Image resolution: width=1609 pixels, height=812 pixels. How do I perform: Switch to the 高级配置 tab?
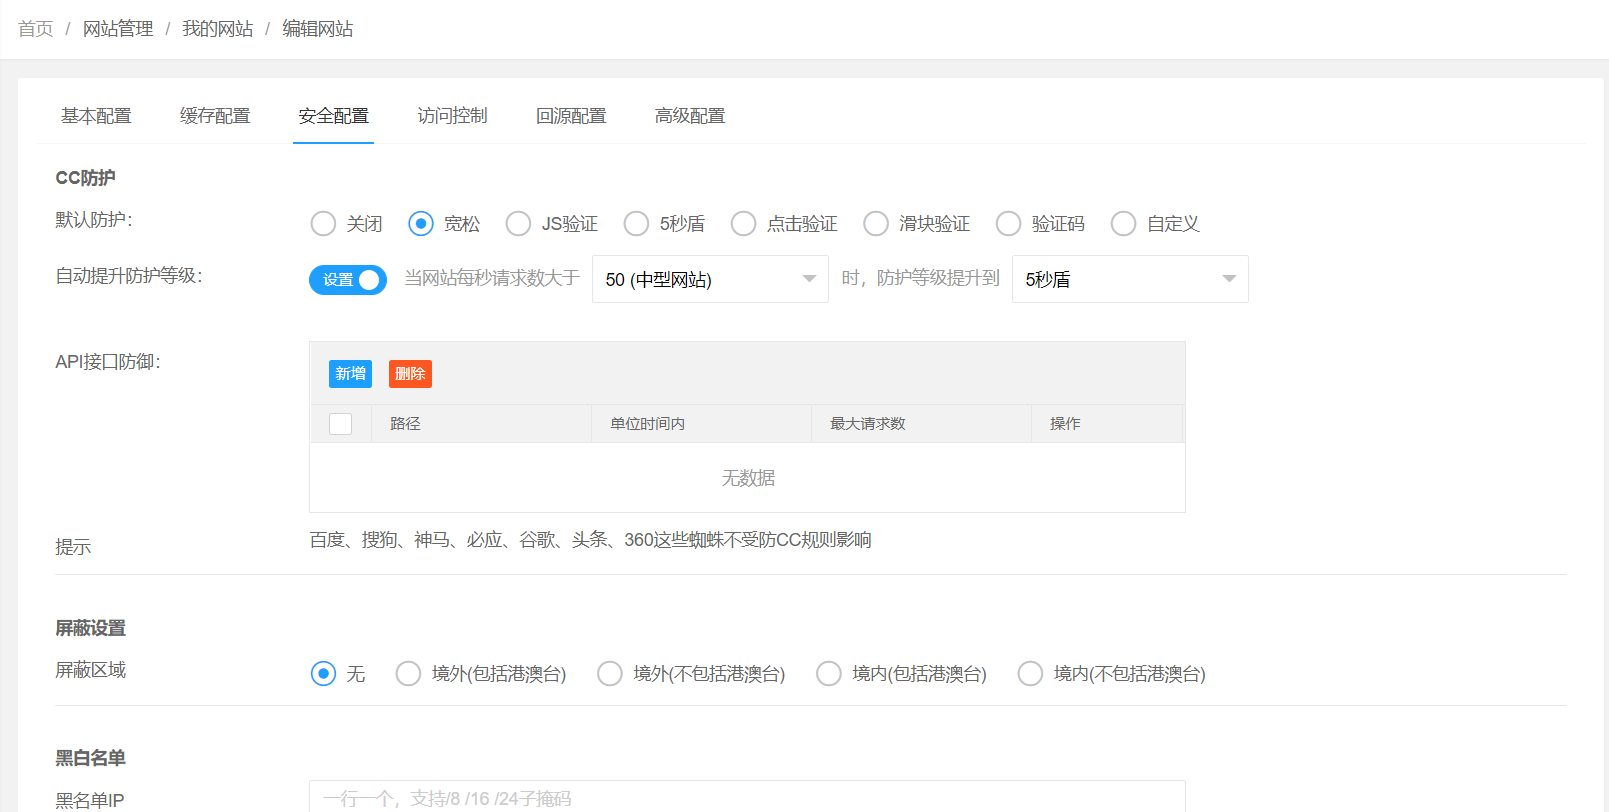tap(690, 116)
